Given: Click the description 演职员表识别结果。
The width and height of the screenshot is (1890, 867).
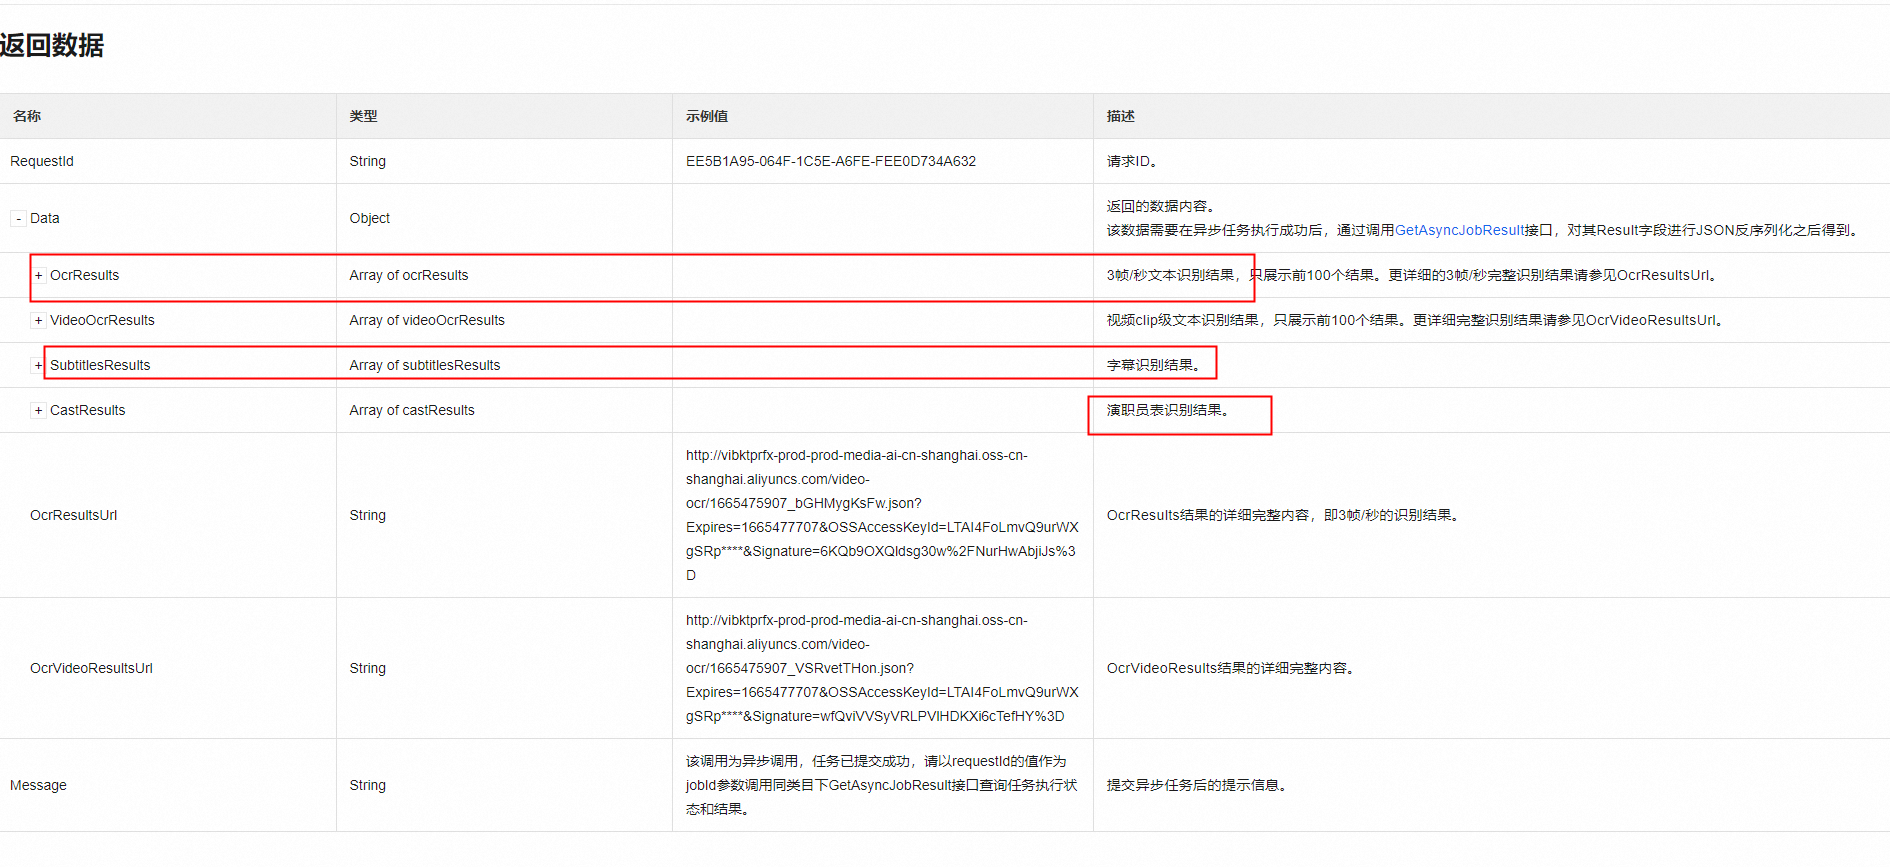Looking at the screenshot, I should (x=1168, y=410).
